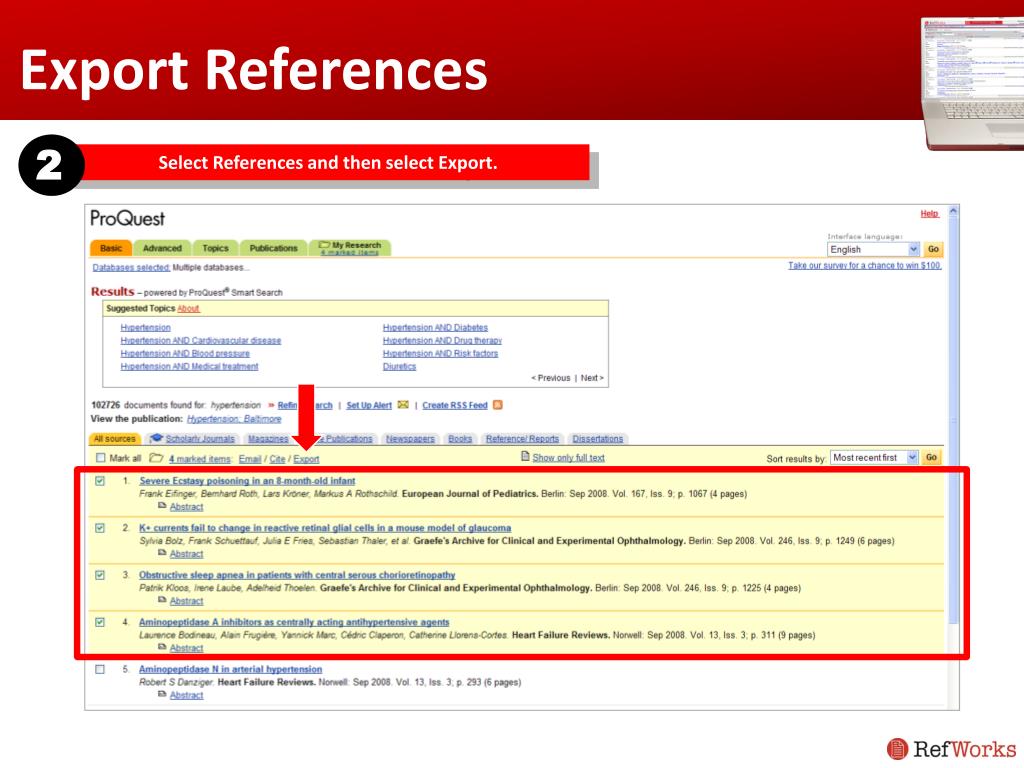The height and width of the screenshot is (768, 1024).
Task: Click the ProQuest logo
Action: 127,218
